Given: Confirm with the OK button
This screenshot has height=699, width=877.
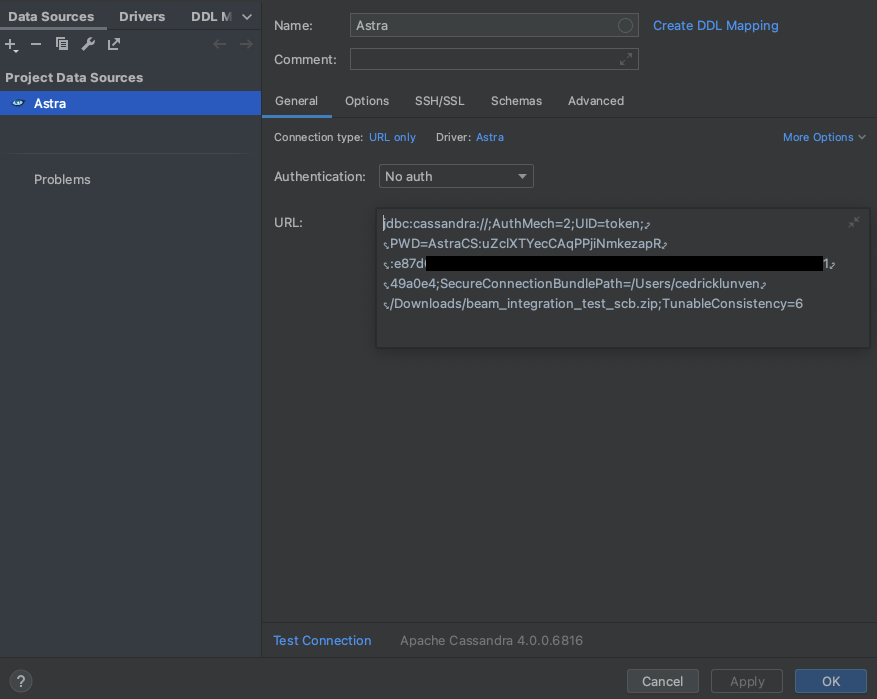Looking at the screenshot, I should [x=831, y=681].
